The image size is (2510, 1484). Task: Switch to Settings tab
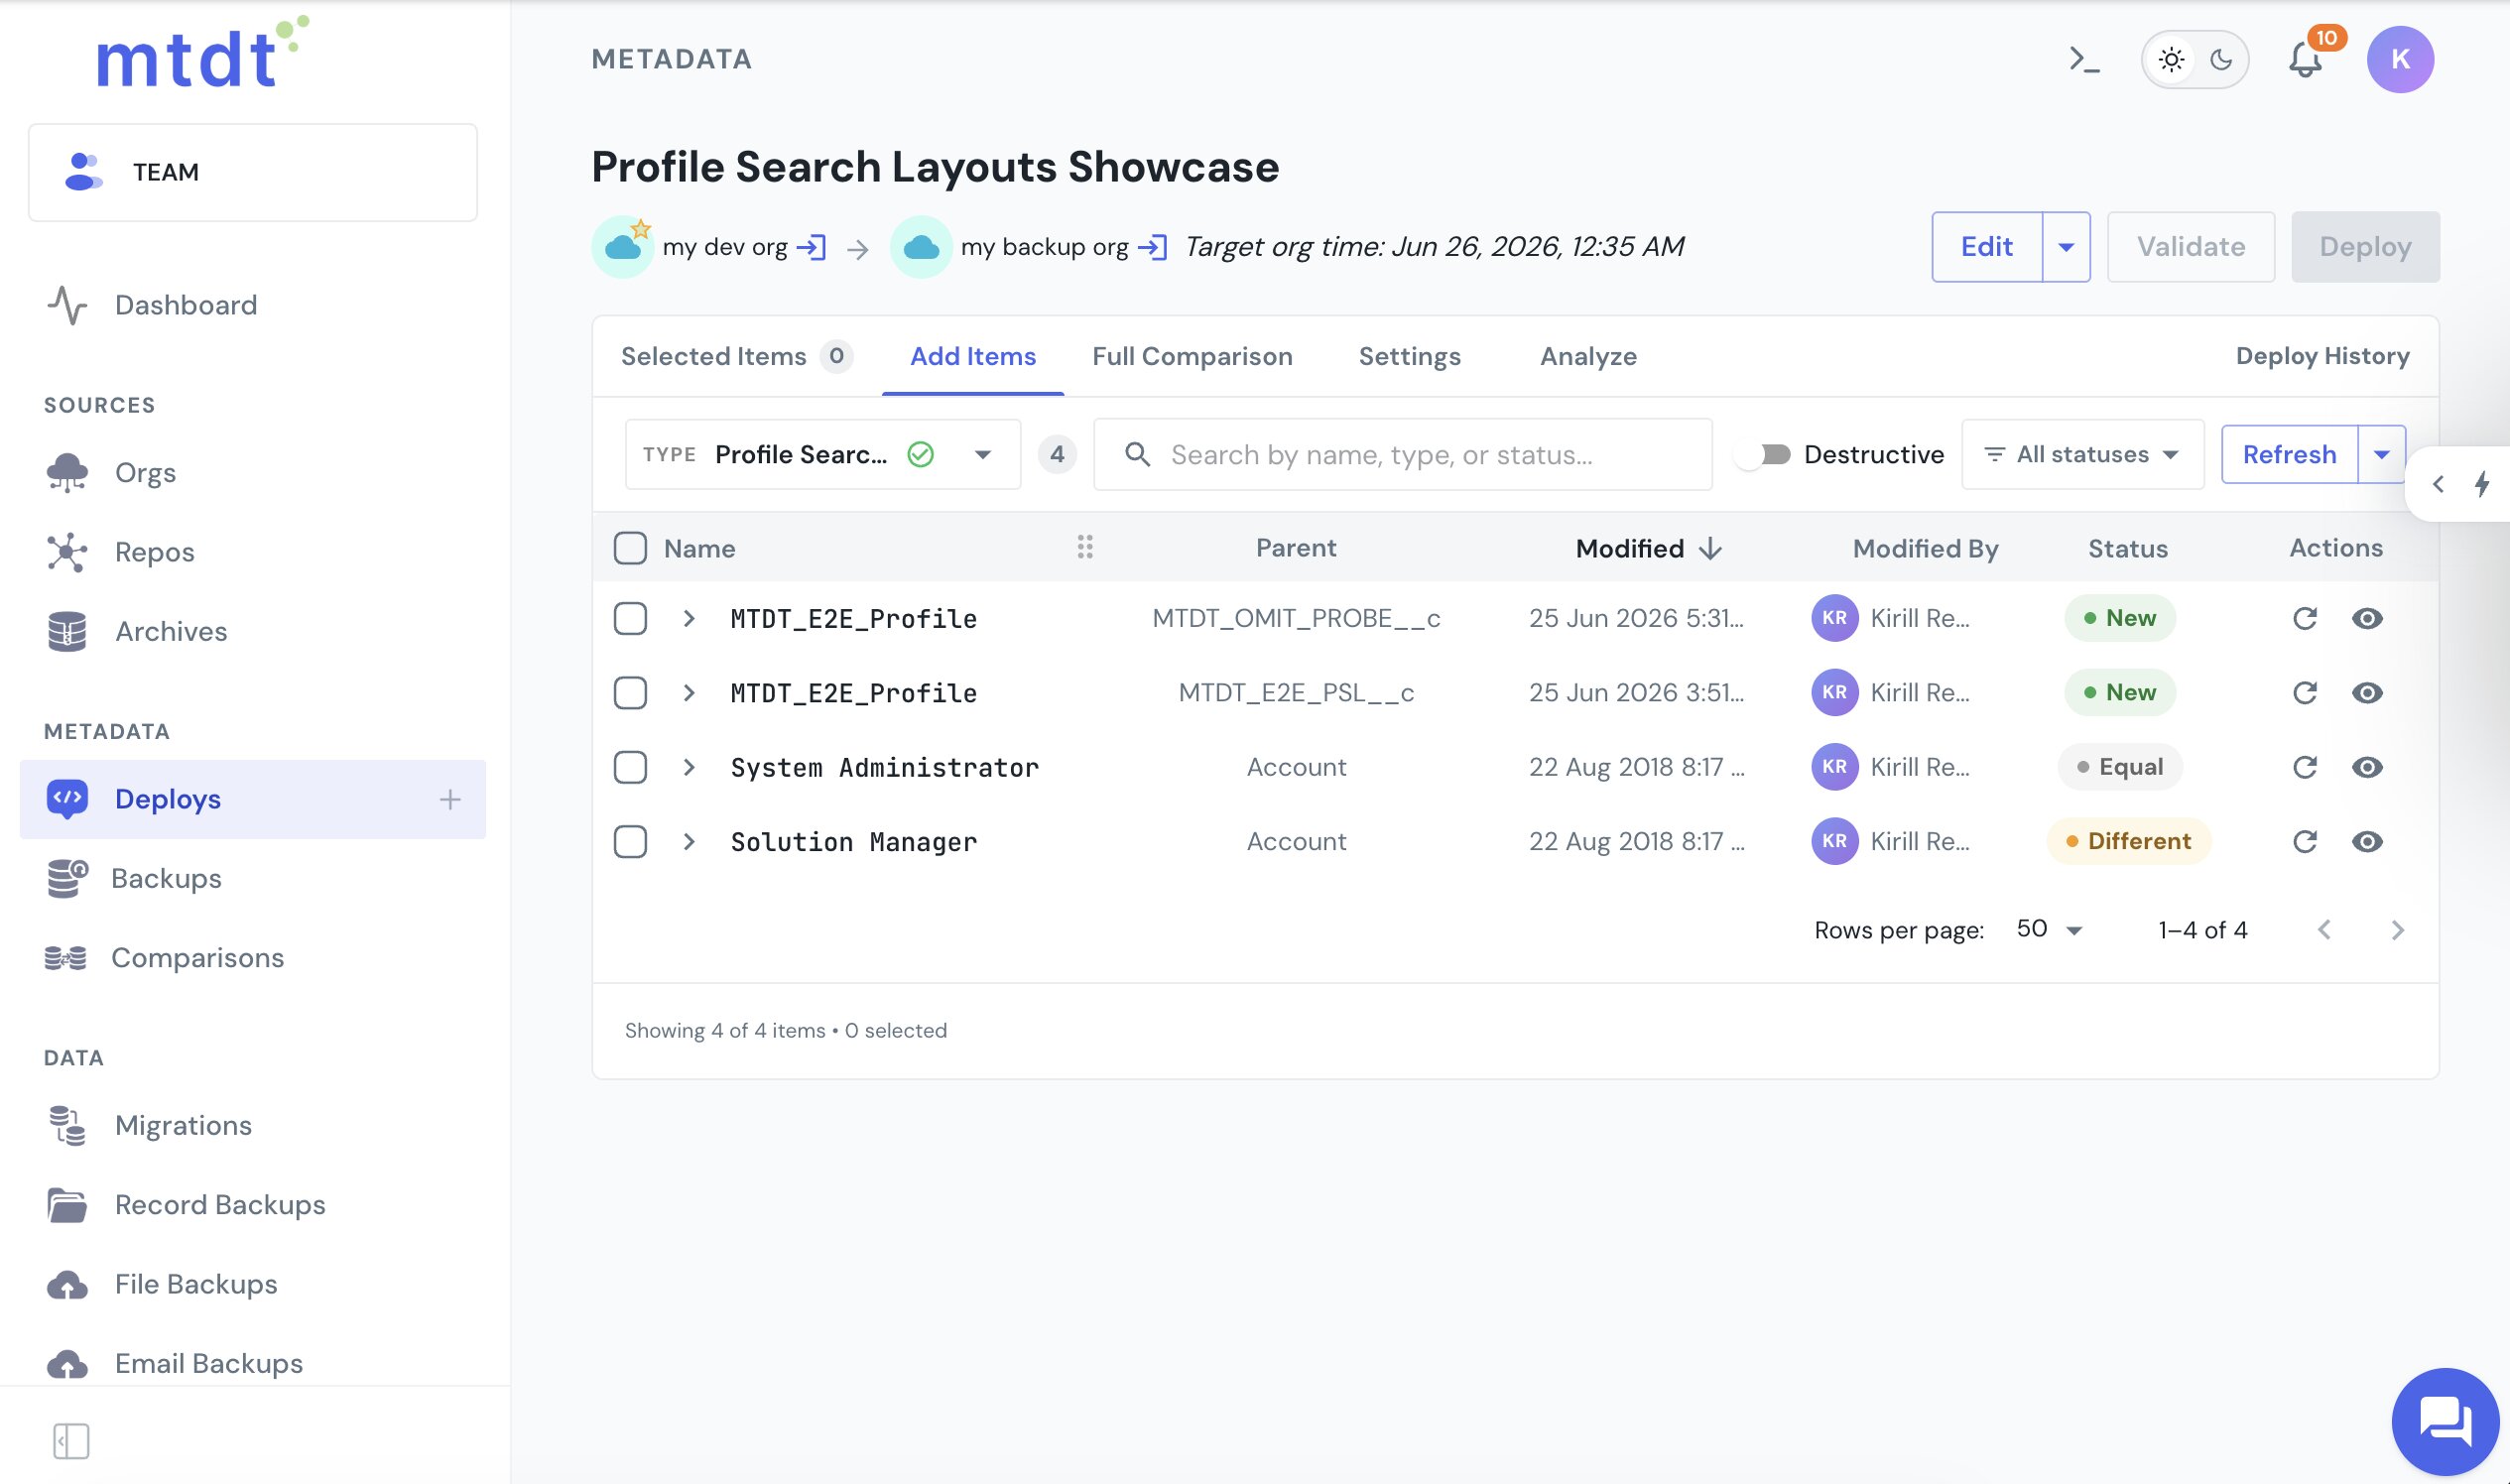(1409, 356)
